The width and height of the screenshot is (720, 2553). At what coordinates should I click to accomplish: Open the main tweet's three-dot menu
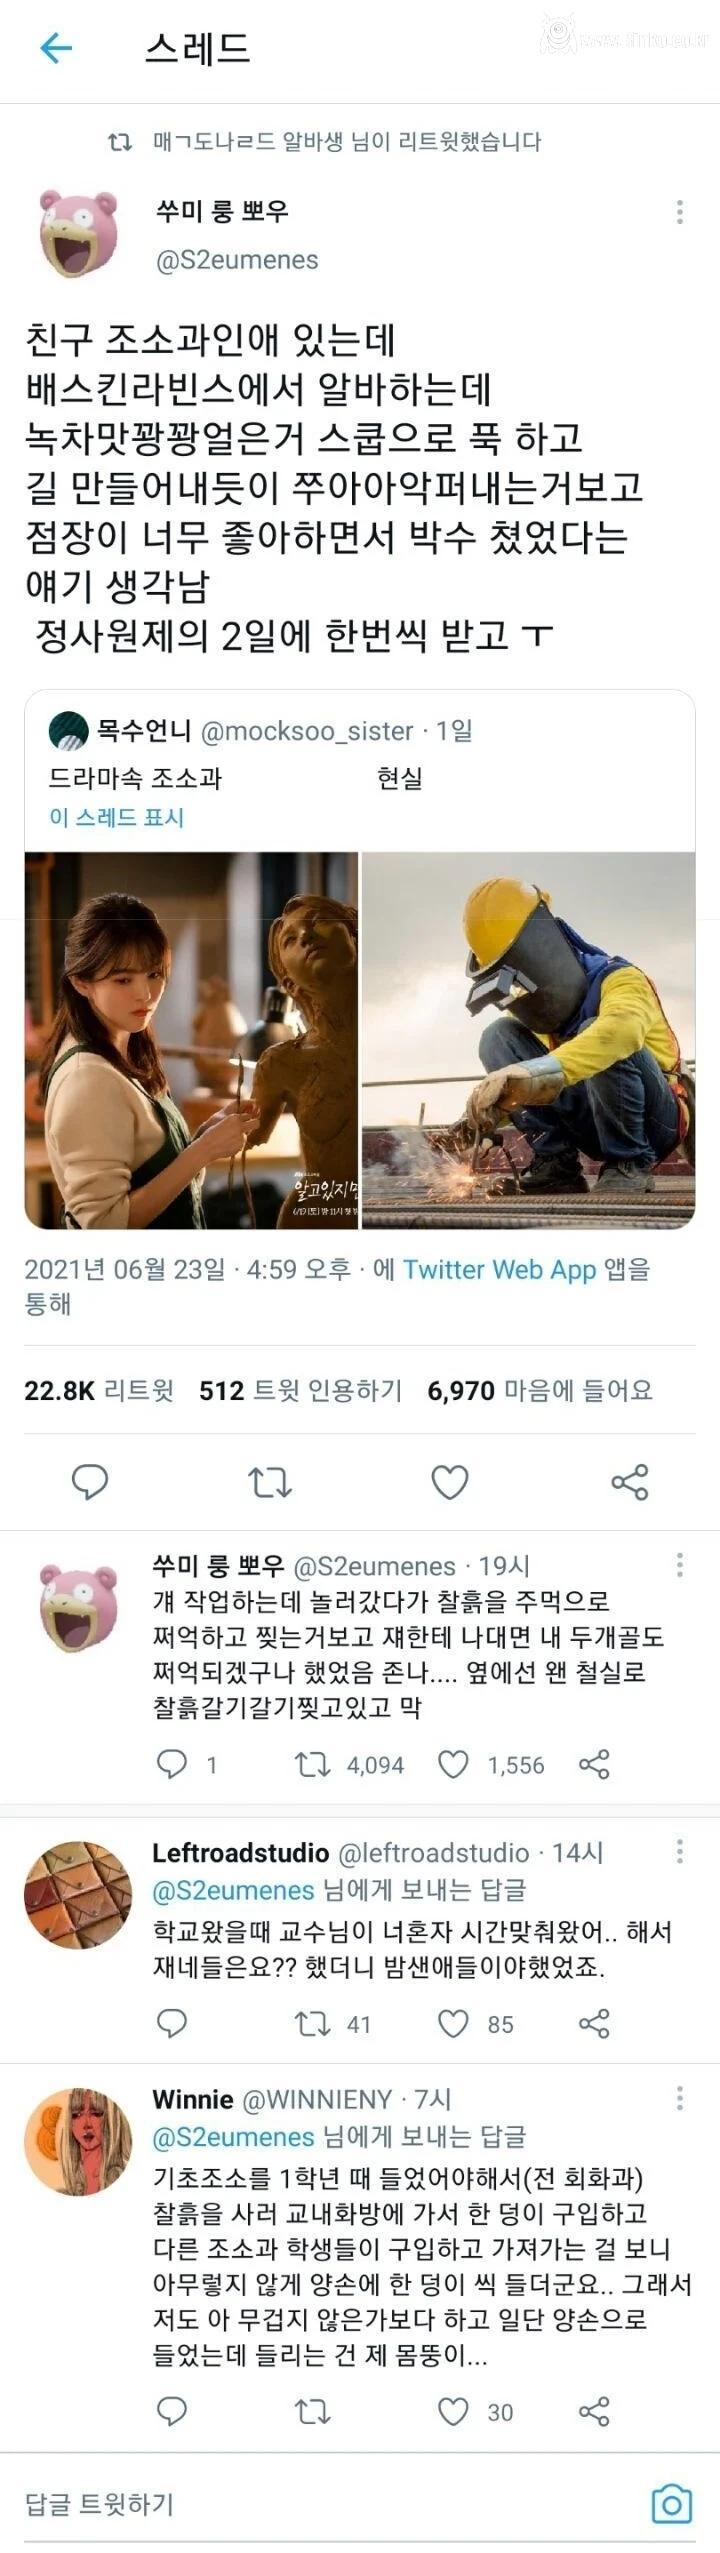[680, 211]
